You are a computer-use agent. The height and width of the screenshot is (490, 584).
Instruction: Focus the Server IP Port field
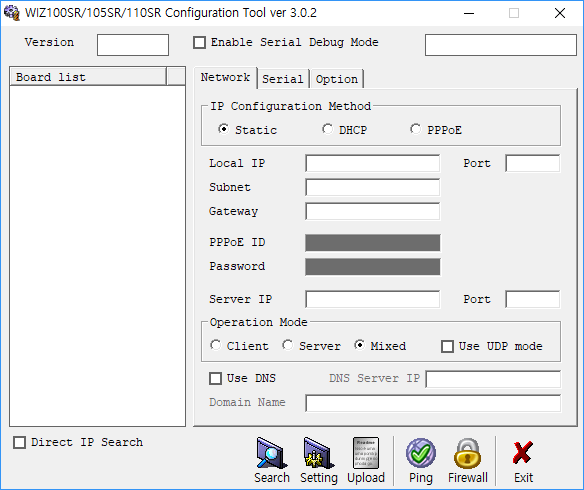pyautogui.click(x=533, y=299)
